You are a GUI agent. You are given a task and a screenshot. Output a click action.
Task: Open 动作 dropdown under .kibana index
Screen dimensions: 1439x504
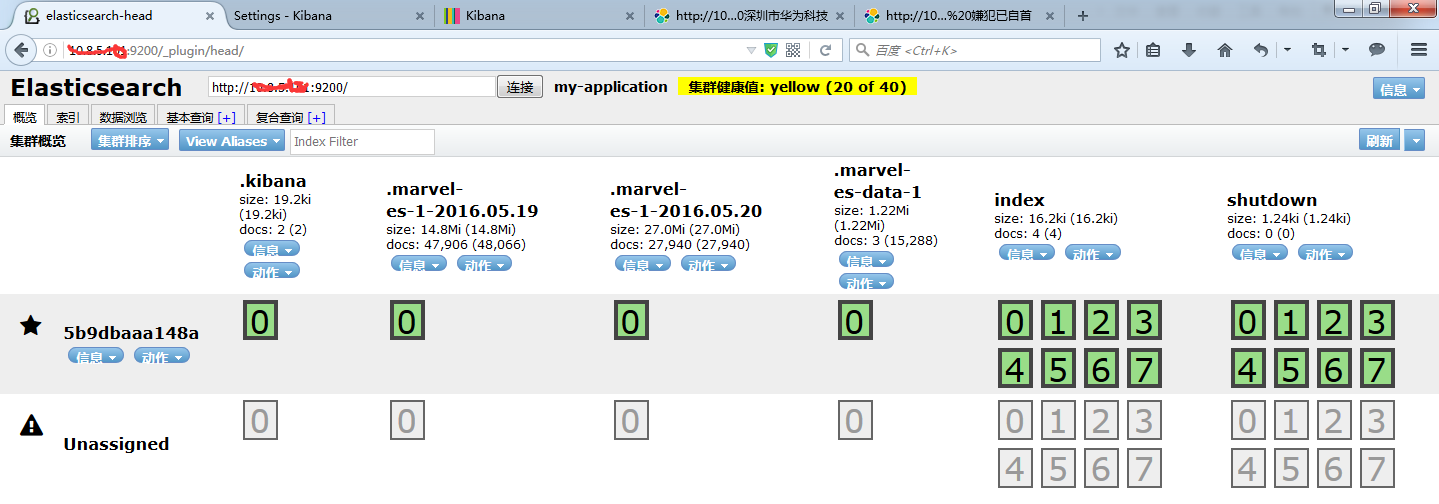tap(272, 270)
